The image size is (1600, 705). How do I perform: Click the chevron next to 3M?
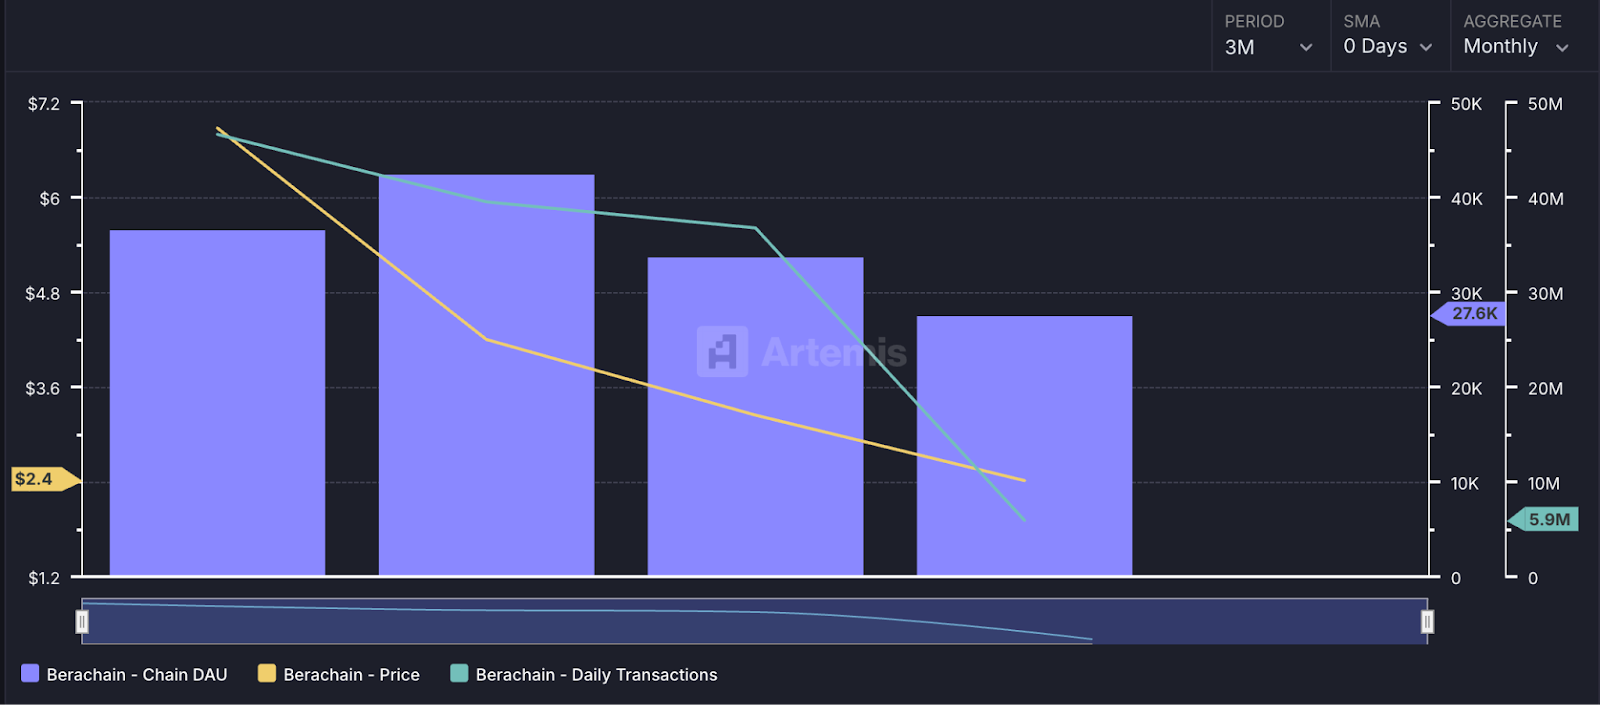[x=1306, y=48]
